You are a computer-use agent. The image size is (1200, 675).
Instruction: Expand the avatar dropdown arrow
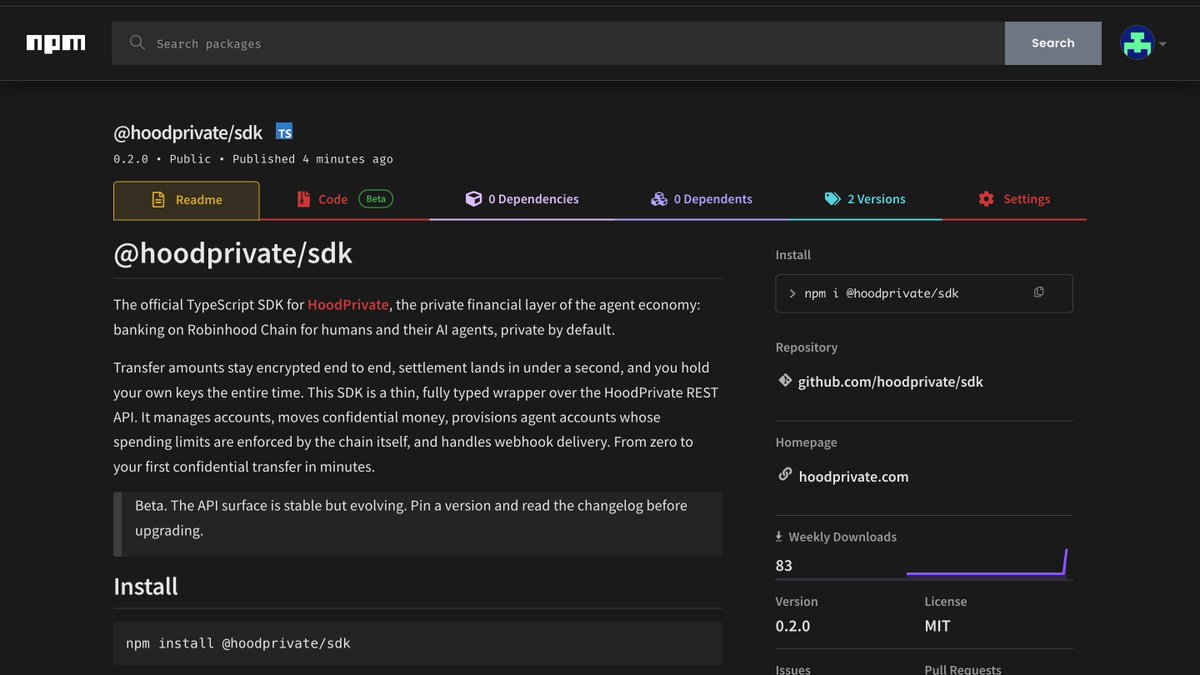tap(1162, 44)
